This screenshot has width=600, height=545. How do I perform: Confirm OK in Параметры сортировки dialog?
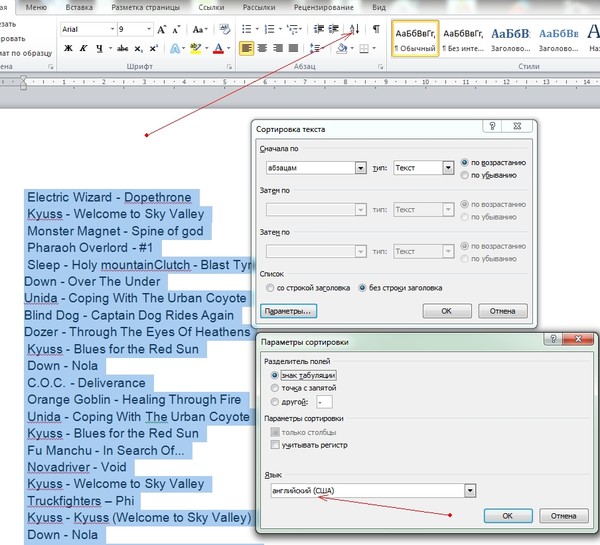tap(507, 516)
